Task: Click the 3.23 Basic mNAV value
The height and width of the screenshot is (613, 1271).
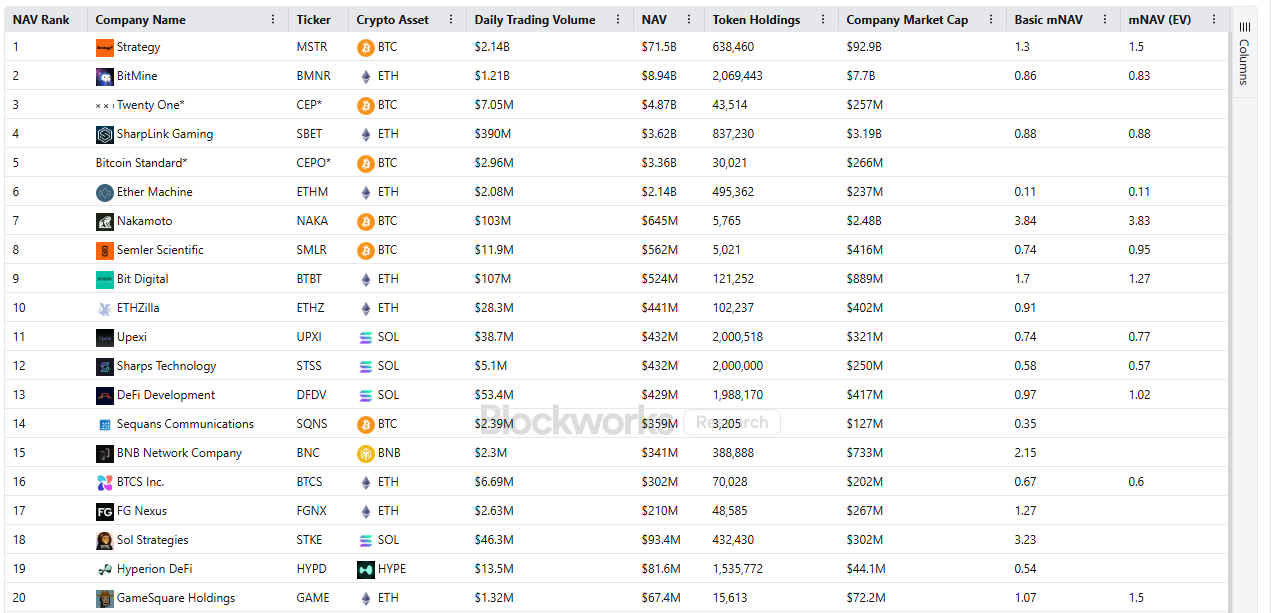Action: [x=1025, y=540]
